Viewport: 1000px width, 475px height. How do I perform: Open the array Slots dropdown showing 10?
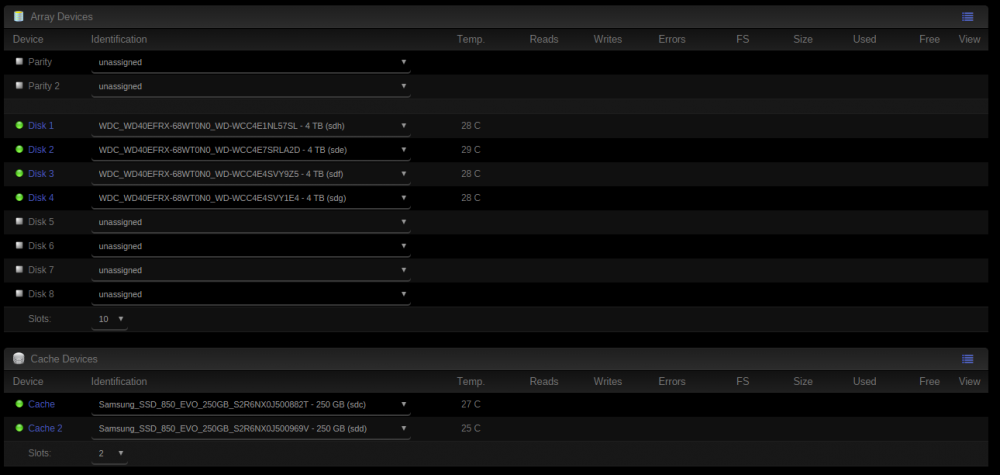109,319
